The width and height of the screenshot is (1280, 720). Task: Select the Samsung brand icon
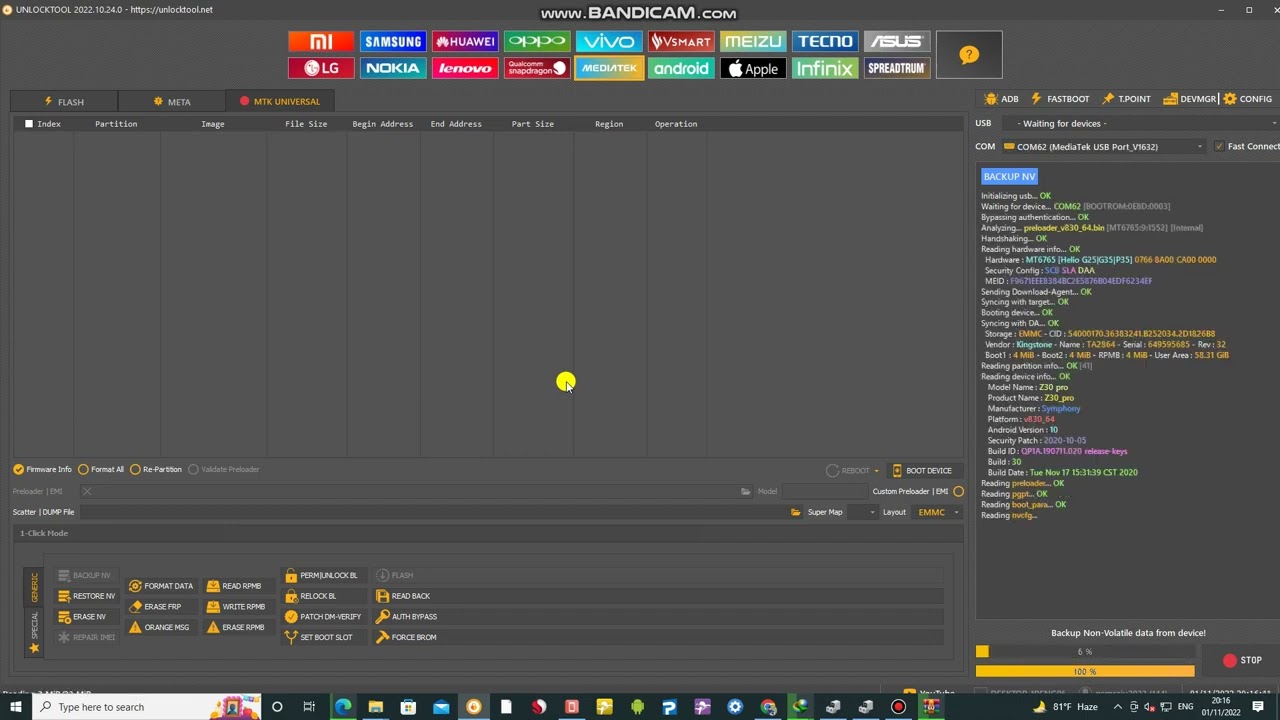393,41
